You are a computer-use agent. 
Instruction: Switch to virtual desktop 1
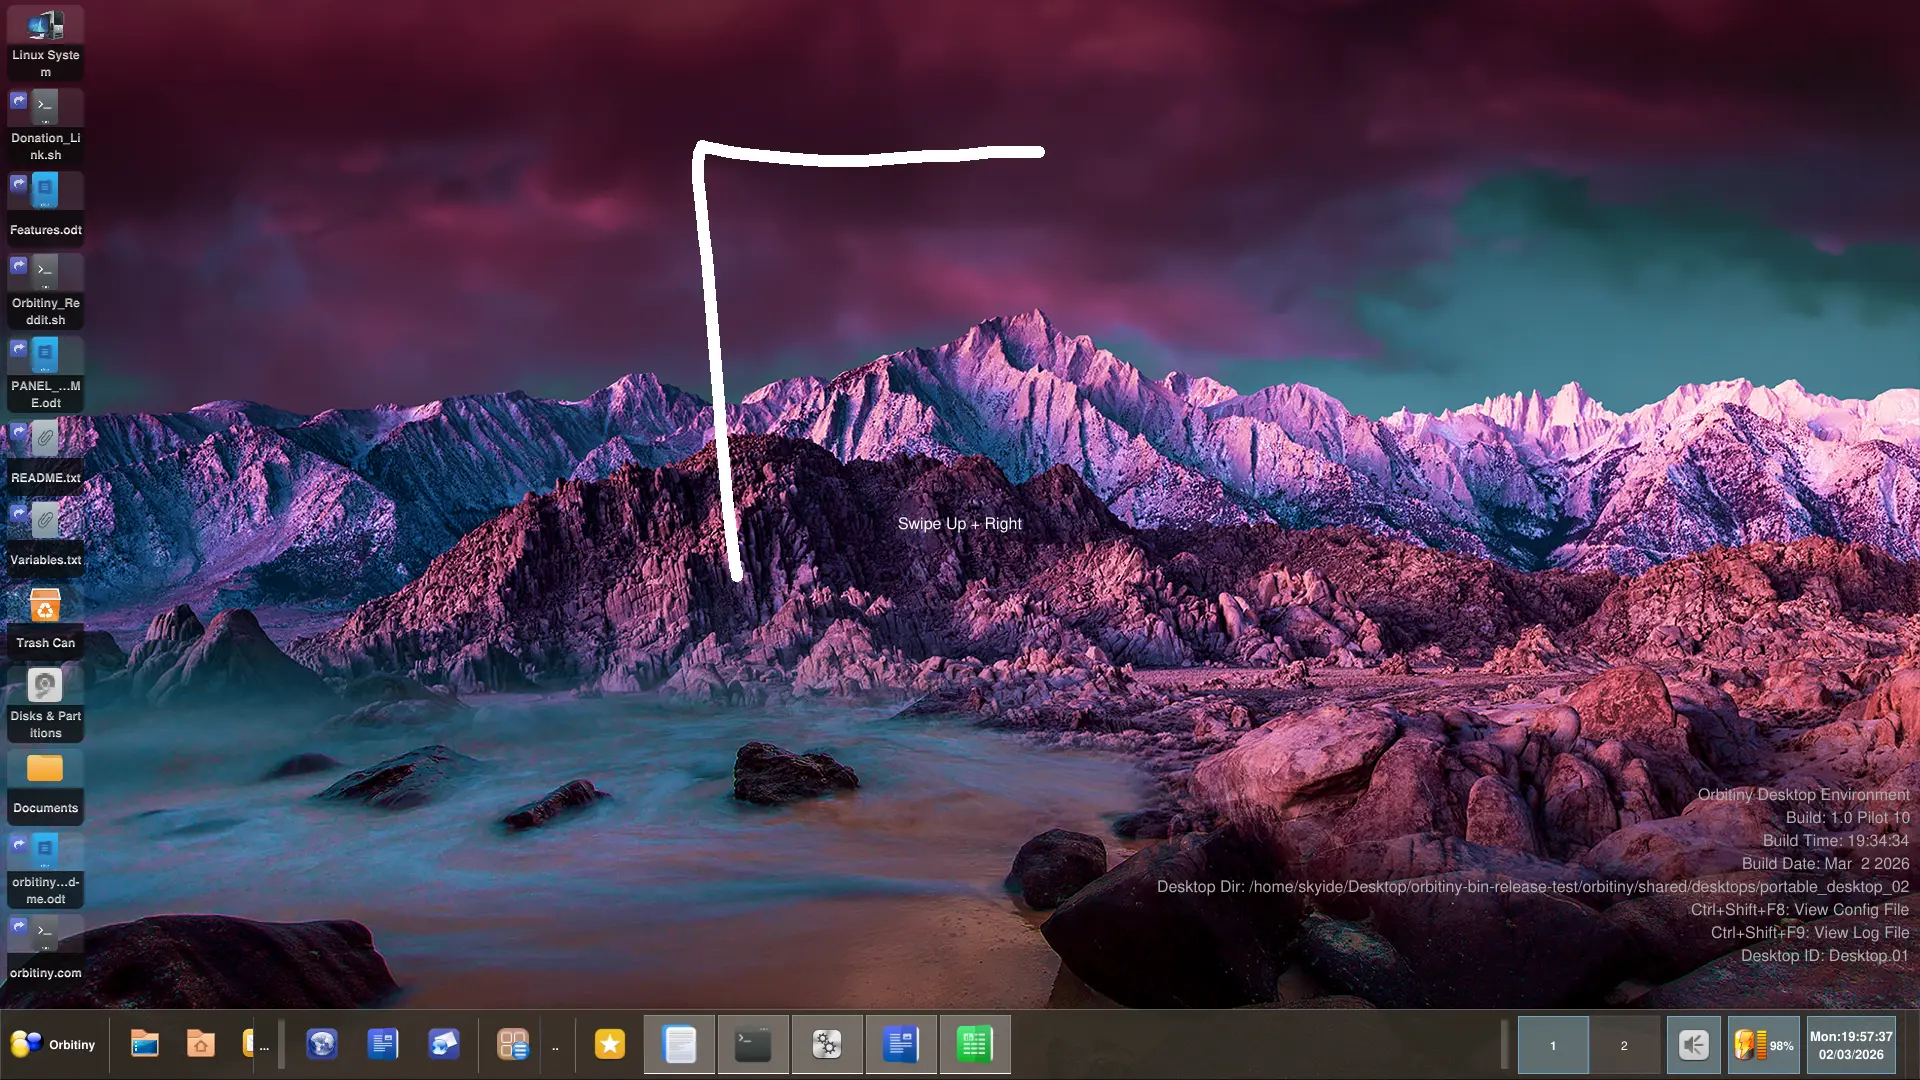pyautogui.click(x=1553, y=1046)
